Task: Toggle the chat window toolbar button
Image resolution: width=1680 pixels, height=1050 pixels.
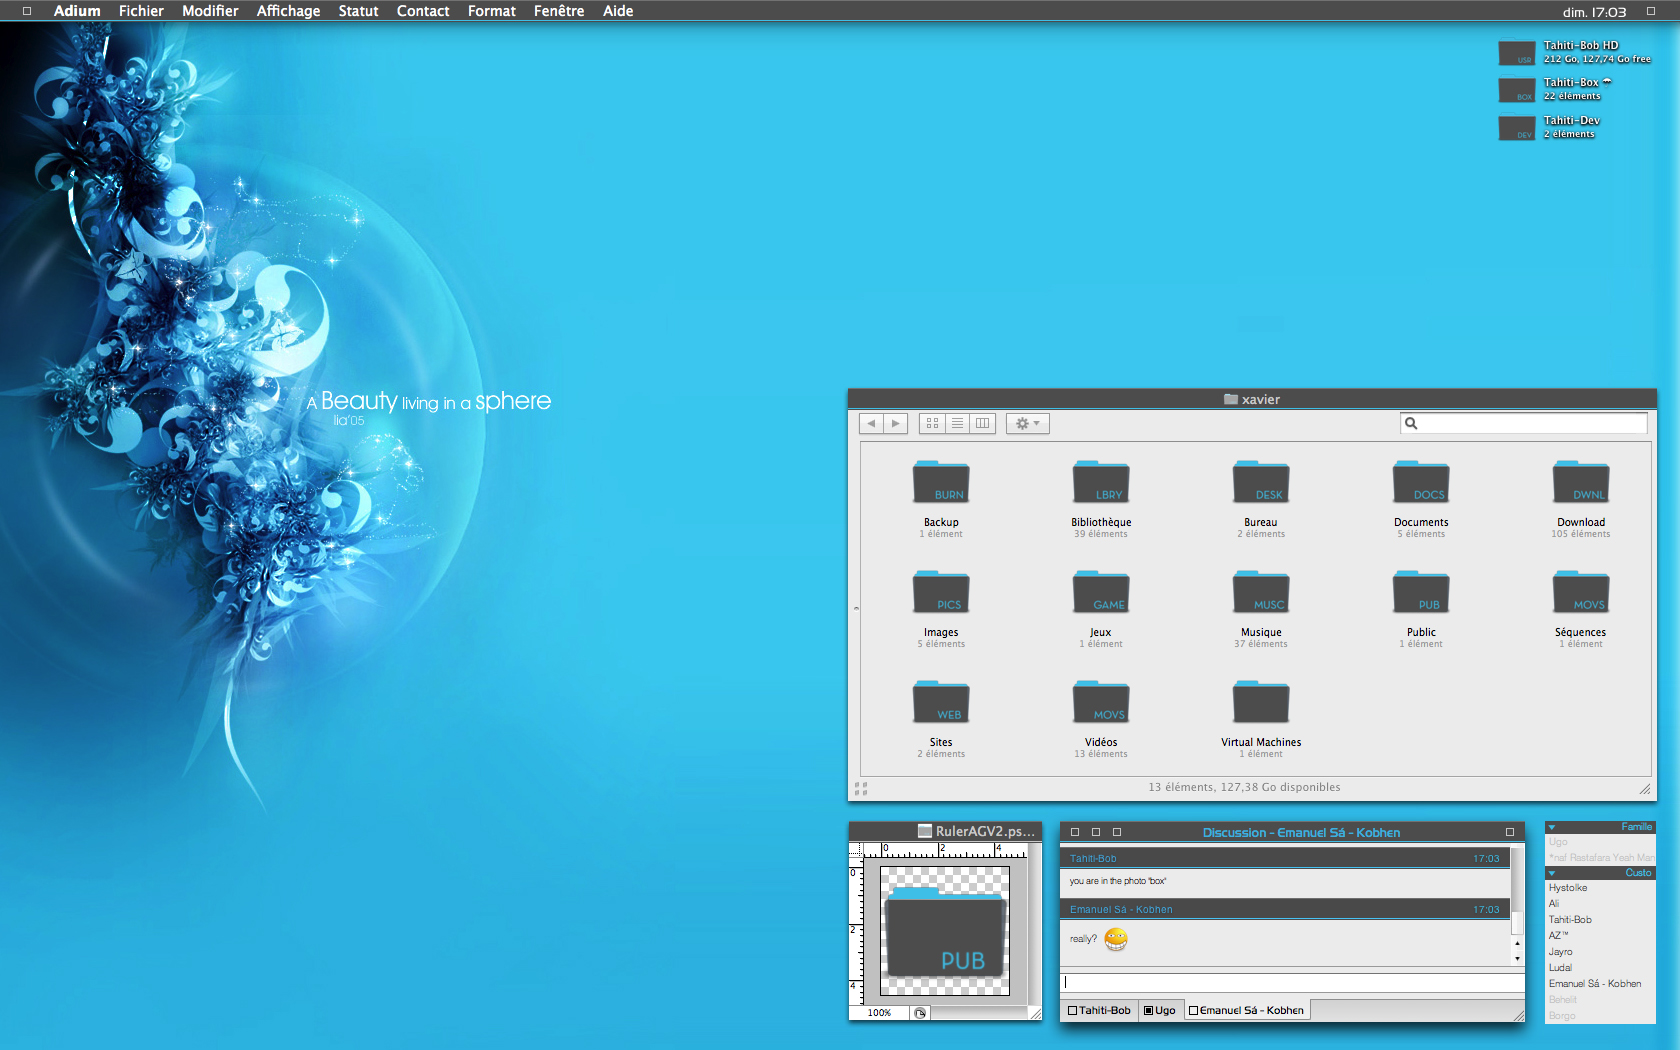Action: 1510,832
